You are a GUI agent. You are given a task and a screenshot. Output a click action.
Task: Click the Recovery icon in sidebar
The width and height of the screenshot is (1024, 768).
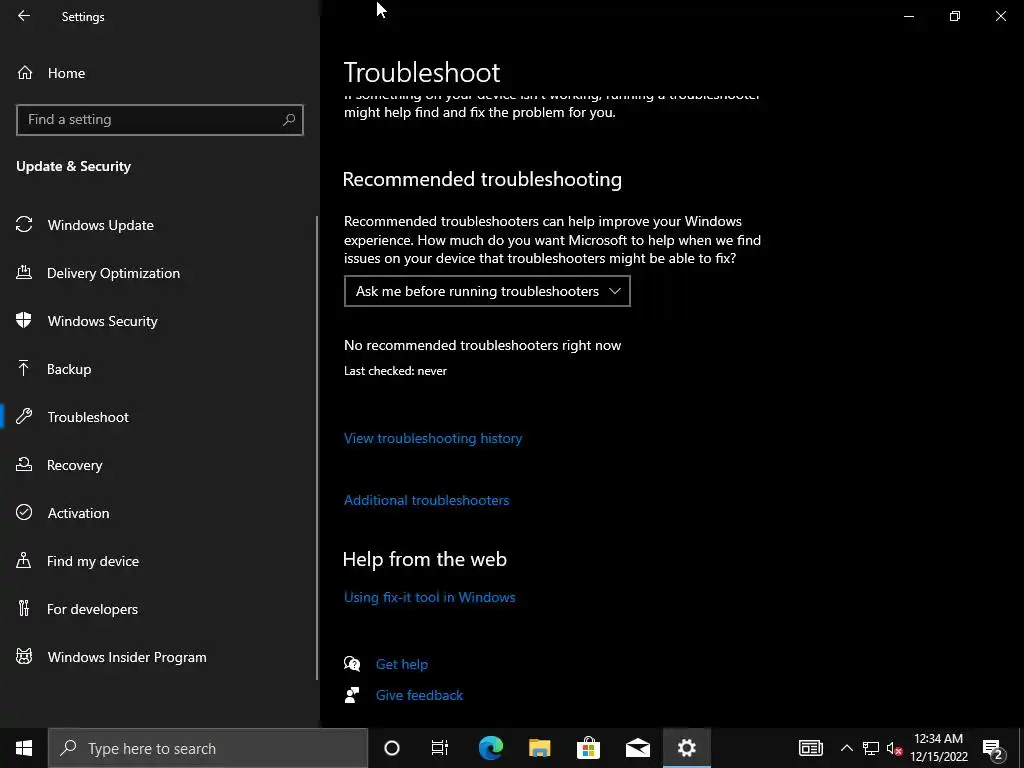click(24, 464)
